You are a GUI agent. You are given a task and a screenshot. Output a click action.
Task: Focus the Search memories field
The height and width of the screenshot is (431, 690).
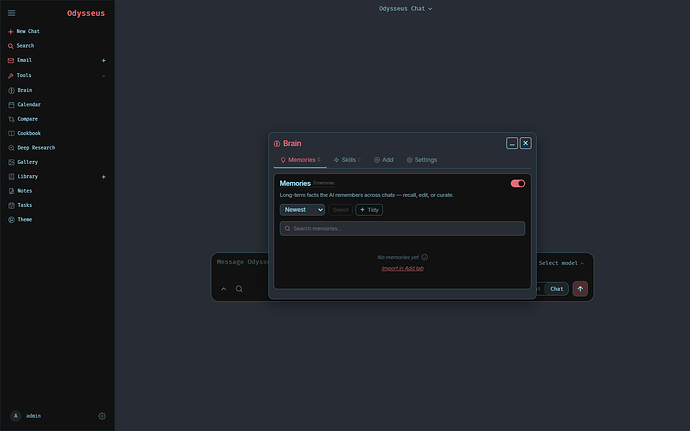402,228
